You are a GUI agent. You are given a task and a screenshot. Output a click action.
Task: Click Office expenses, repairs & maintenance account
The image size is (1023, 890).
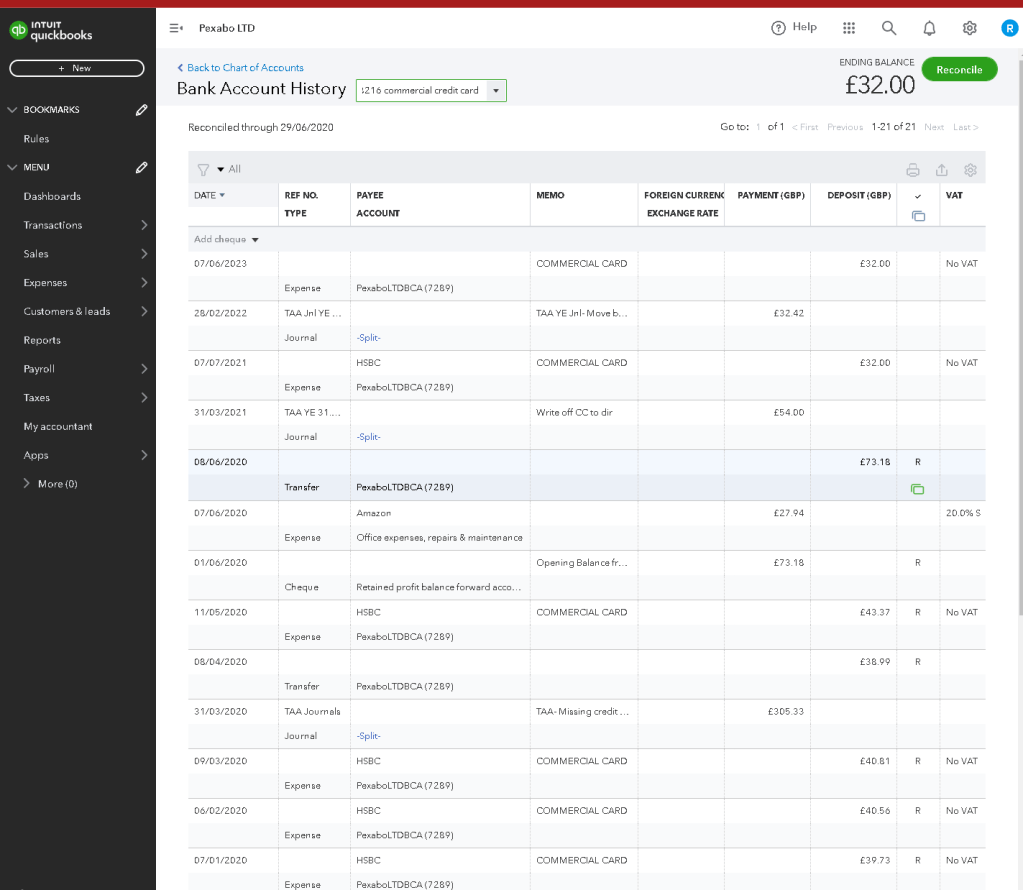coord(439,538)
